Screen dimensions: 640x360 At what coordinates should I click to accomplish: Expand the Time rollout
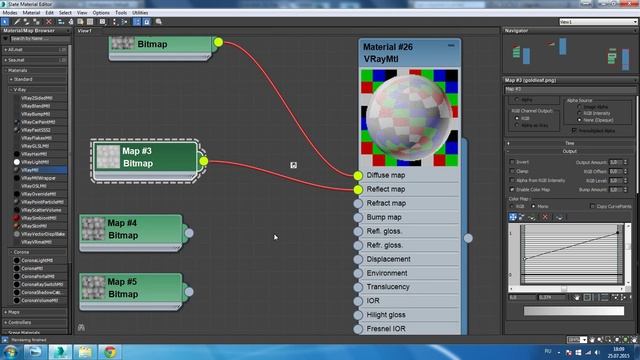click(570, 143)
